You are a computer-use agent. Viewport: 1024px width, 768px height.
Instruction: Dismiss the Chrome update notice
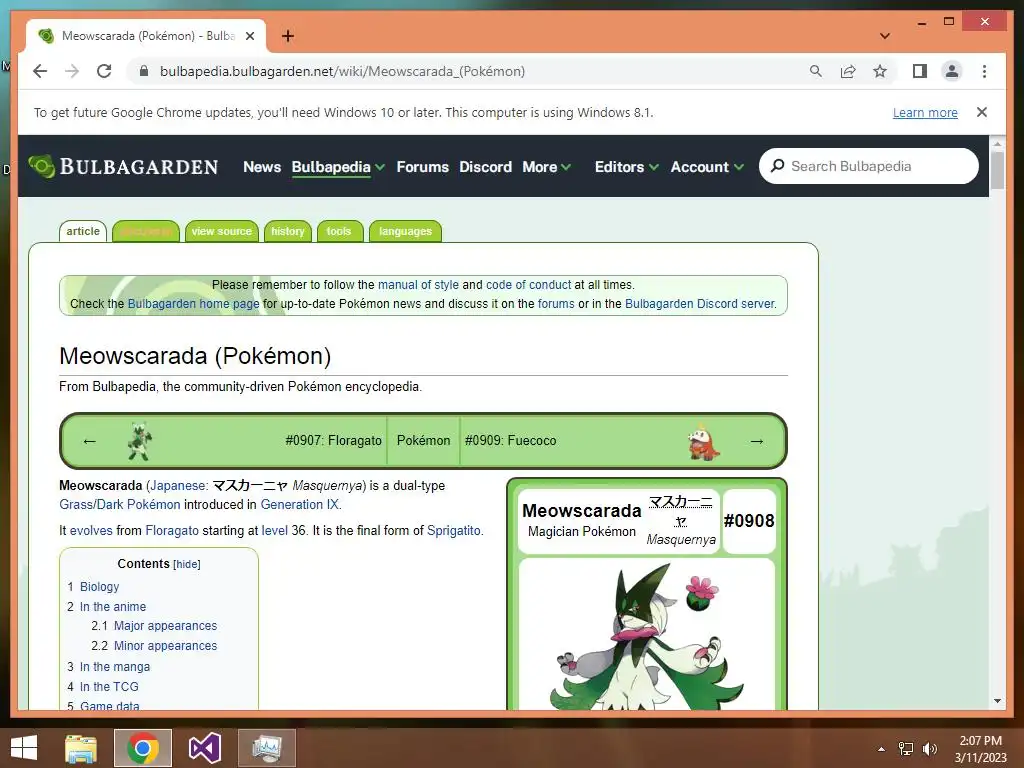(982, 112)
